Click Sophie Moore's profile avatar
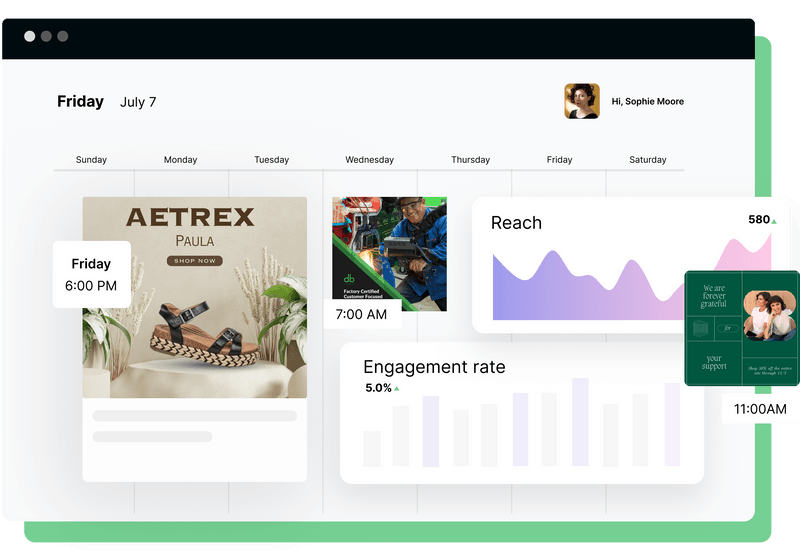Screen dimensions: 800x550 pos(581,101)
